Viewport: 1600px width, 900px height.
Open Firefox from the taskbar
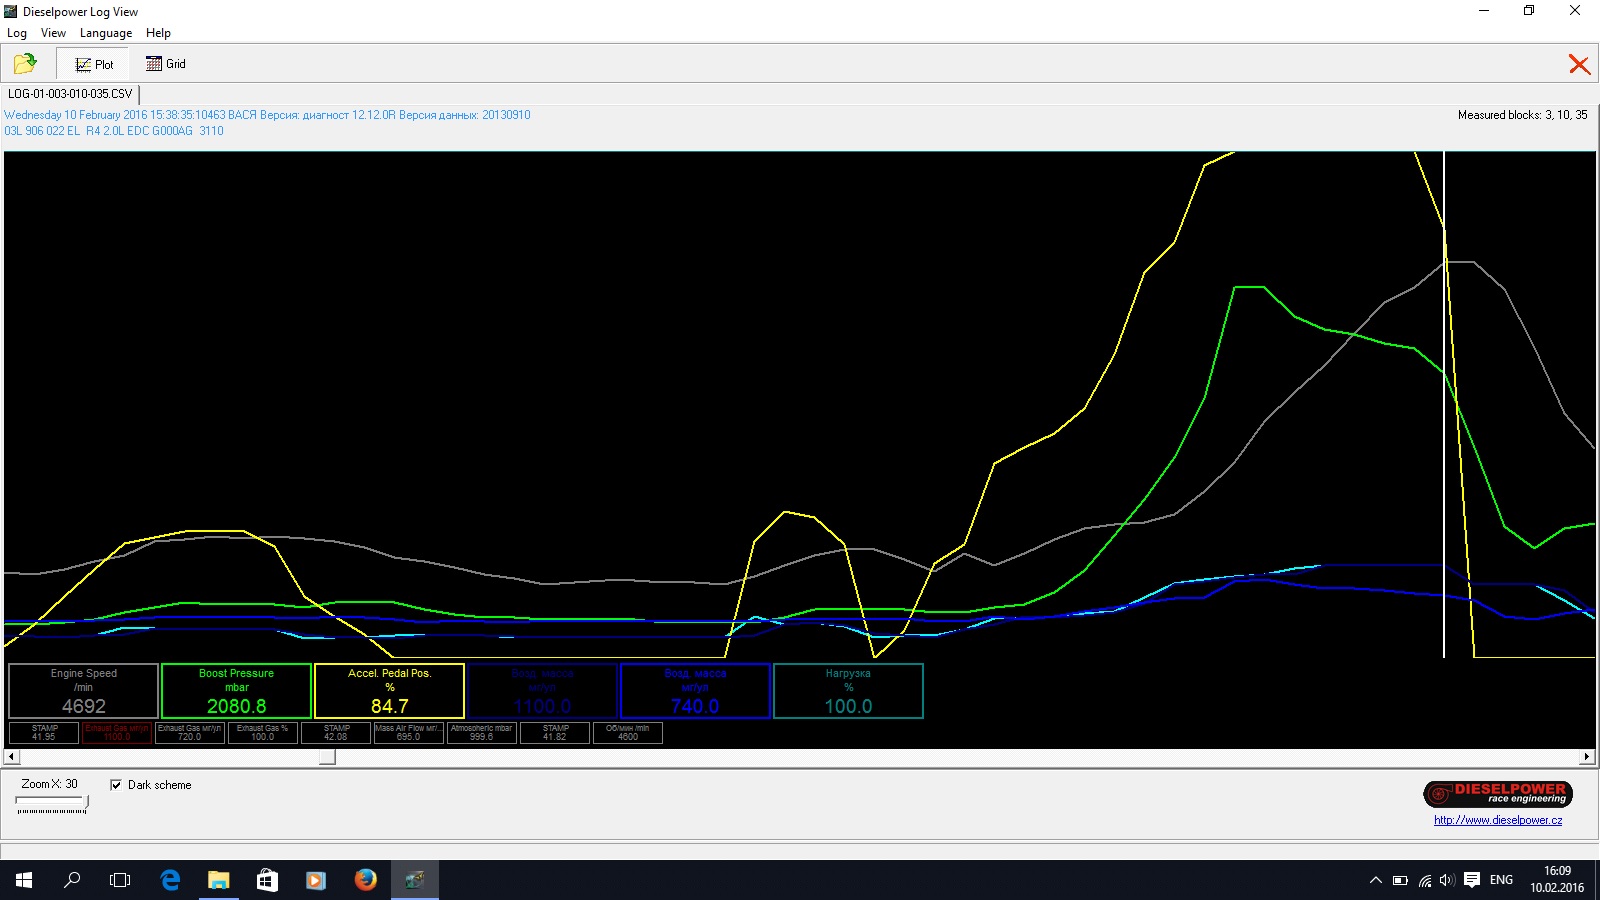tap(365, 880)
